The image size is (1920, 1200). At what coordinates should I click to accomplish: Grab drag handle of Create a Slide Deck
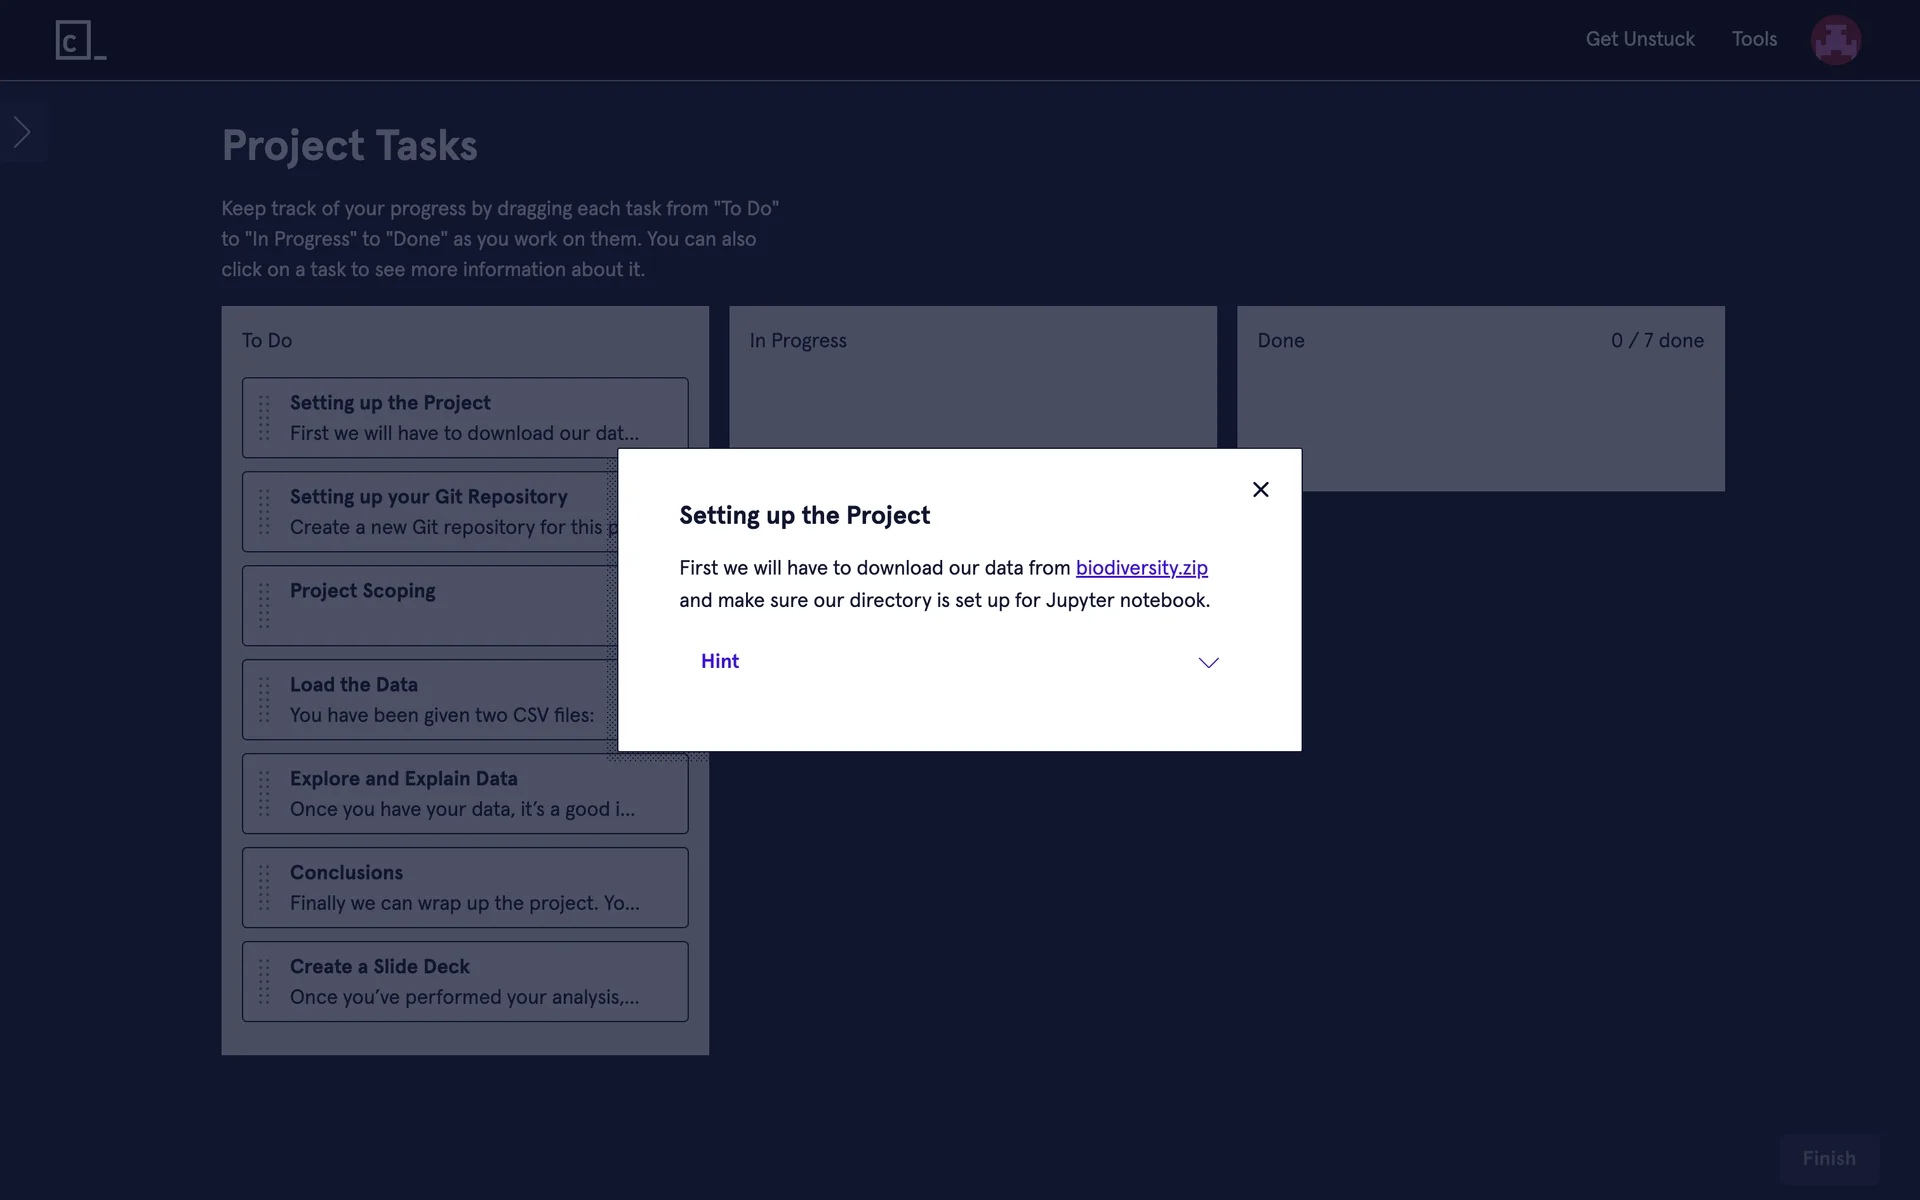click(x=264, y=982)
